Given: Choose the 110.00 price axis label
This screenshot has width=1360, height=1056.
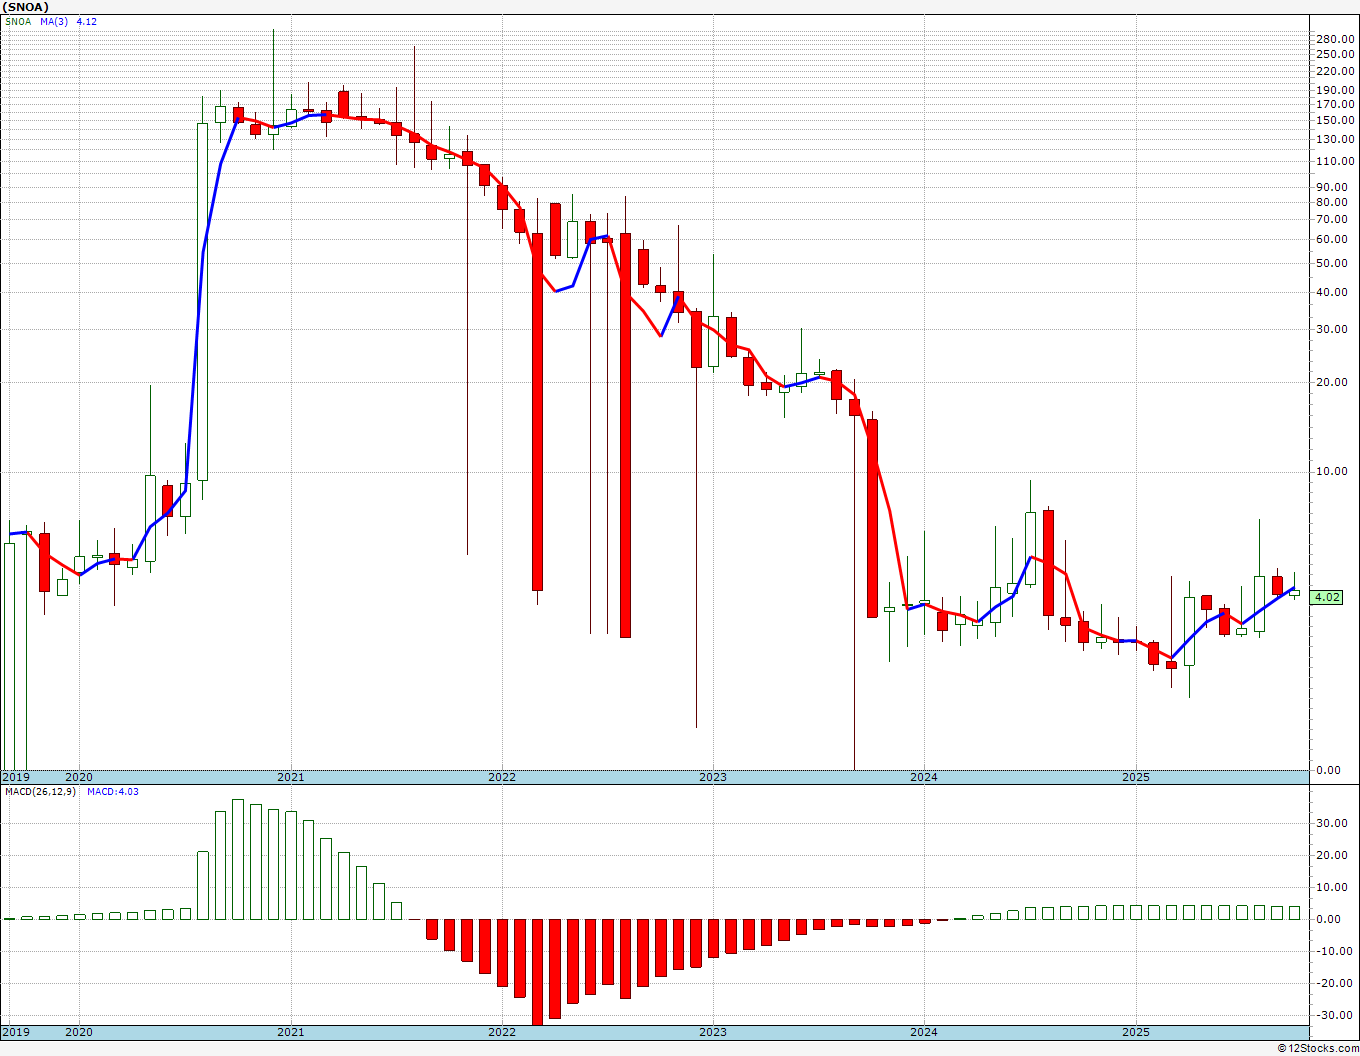Looking at the screenshot, I should 1336,161.
